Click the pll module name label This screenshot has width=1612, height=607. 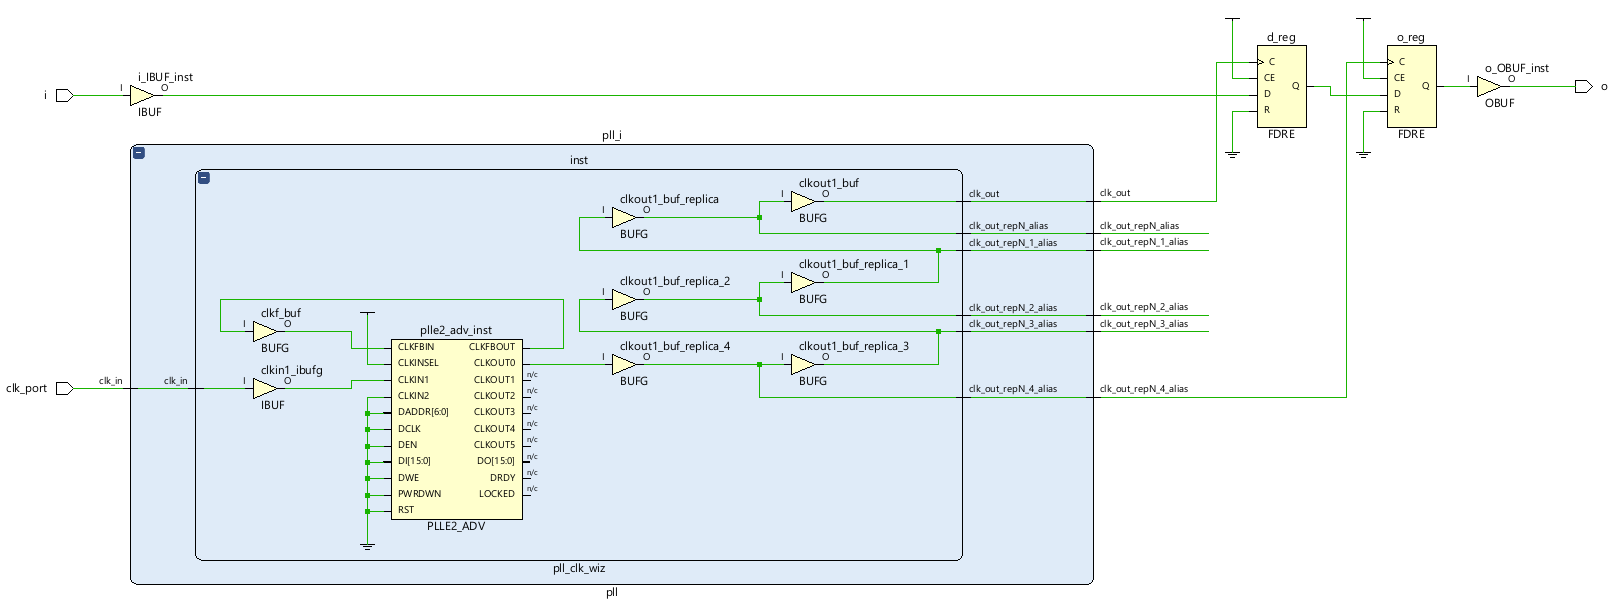coord(612,592)
